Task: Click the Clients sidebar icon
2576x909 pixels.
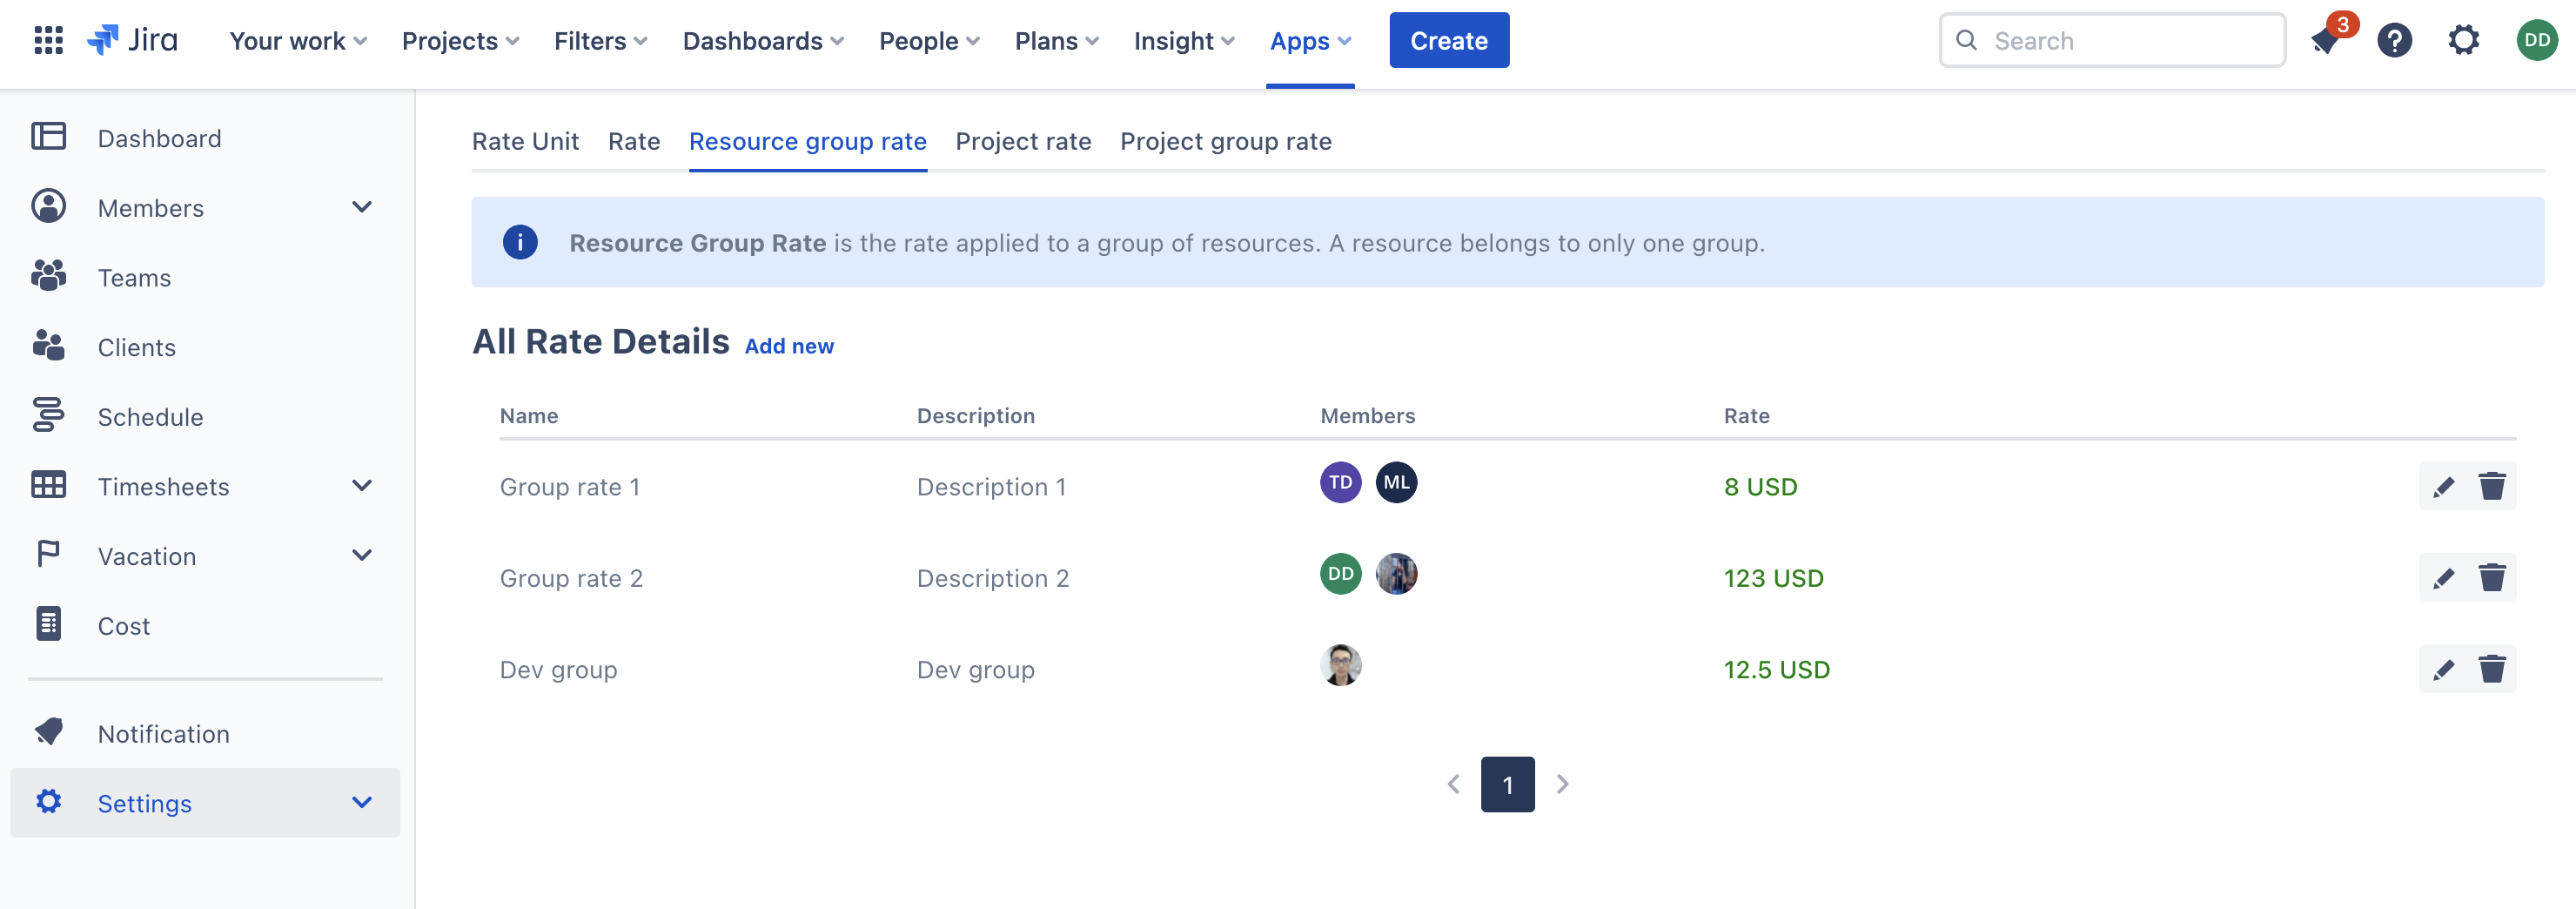Action: click(x=48, y=346)
